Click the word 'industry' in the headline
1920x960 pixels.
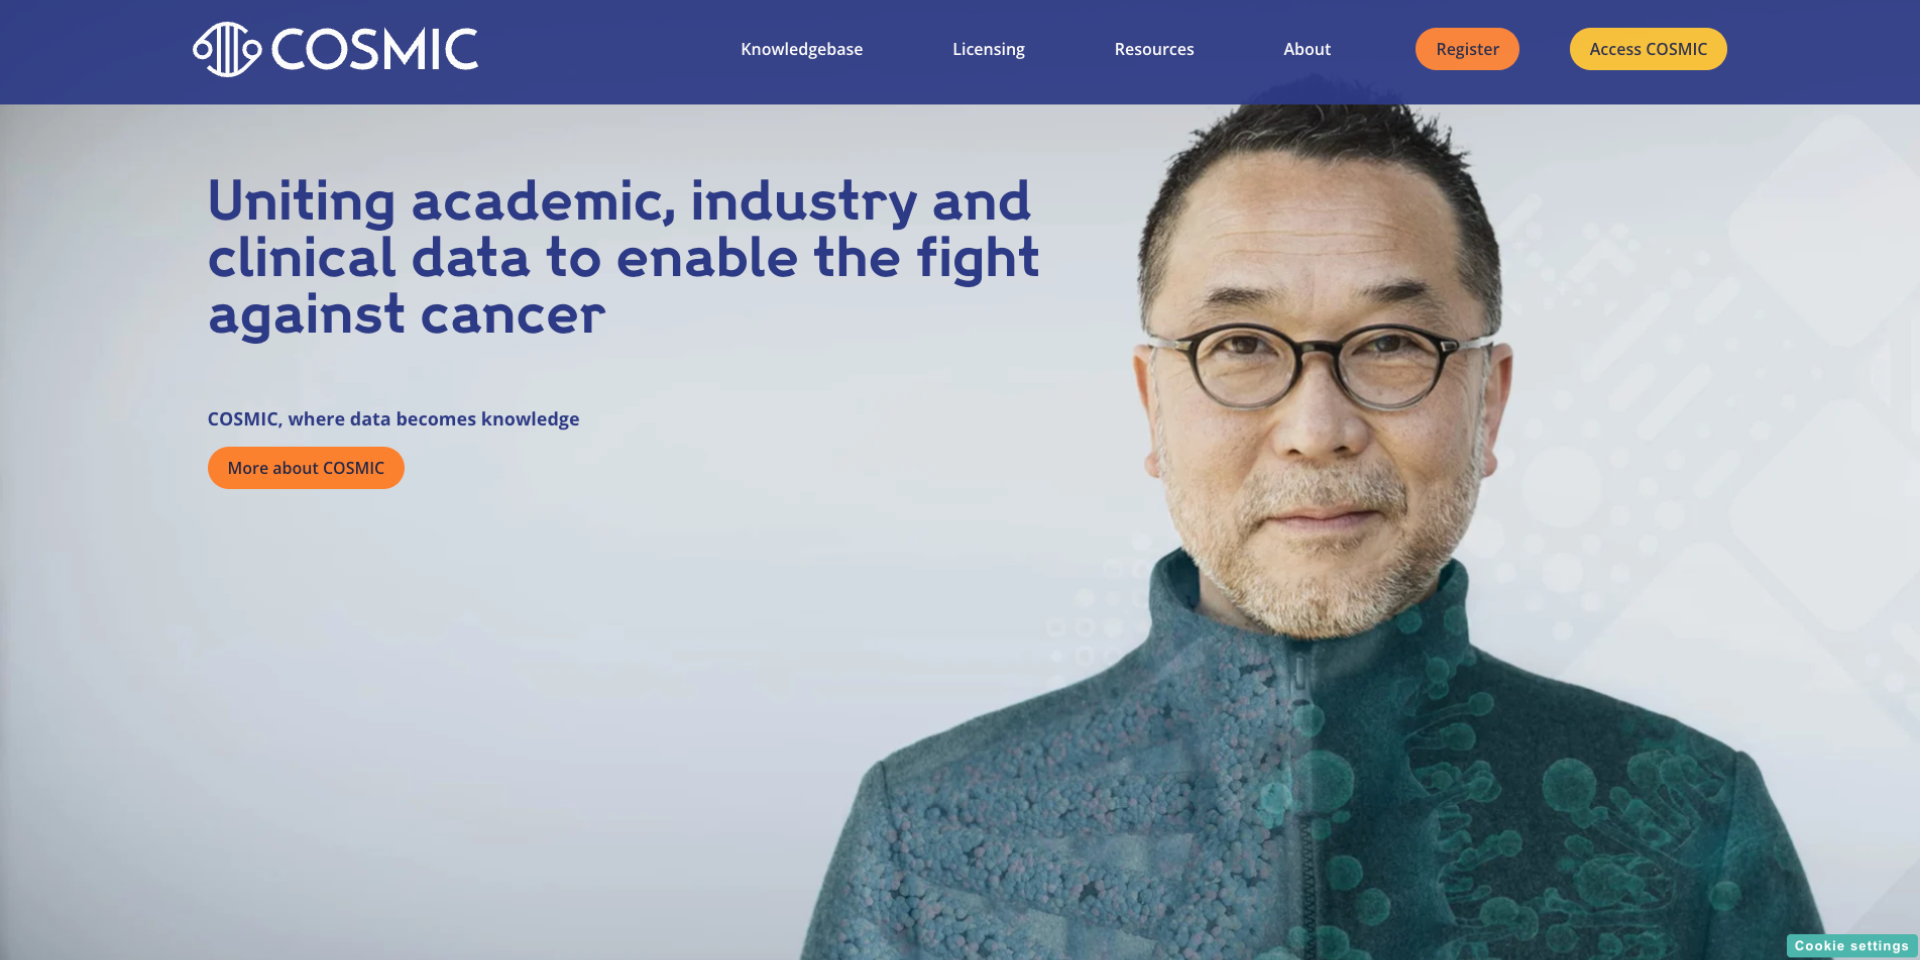803,202
